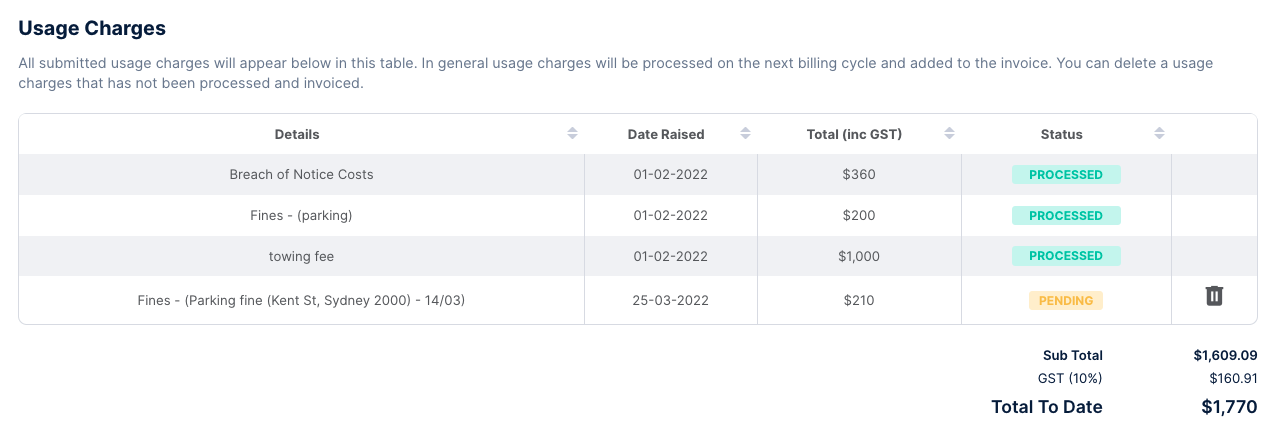Image resolution: width=1282 pixels, height=444 pixels.
Task: Sort table by Details column
Action: coord(572,134)
